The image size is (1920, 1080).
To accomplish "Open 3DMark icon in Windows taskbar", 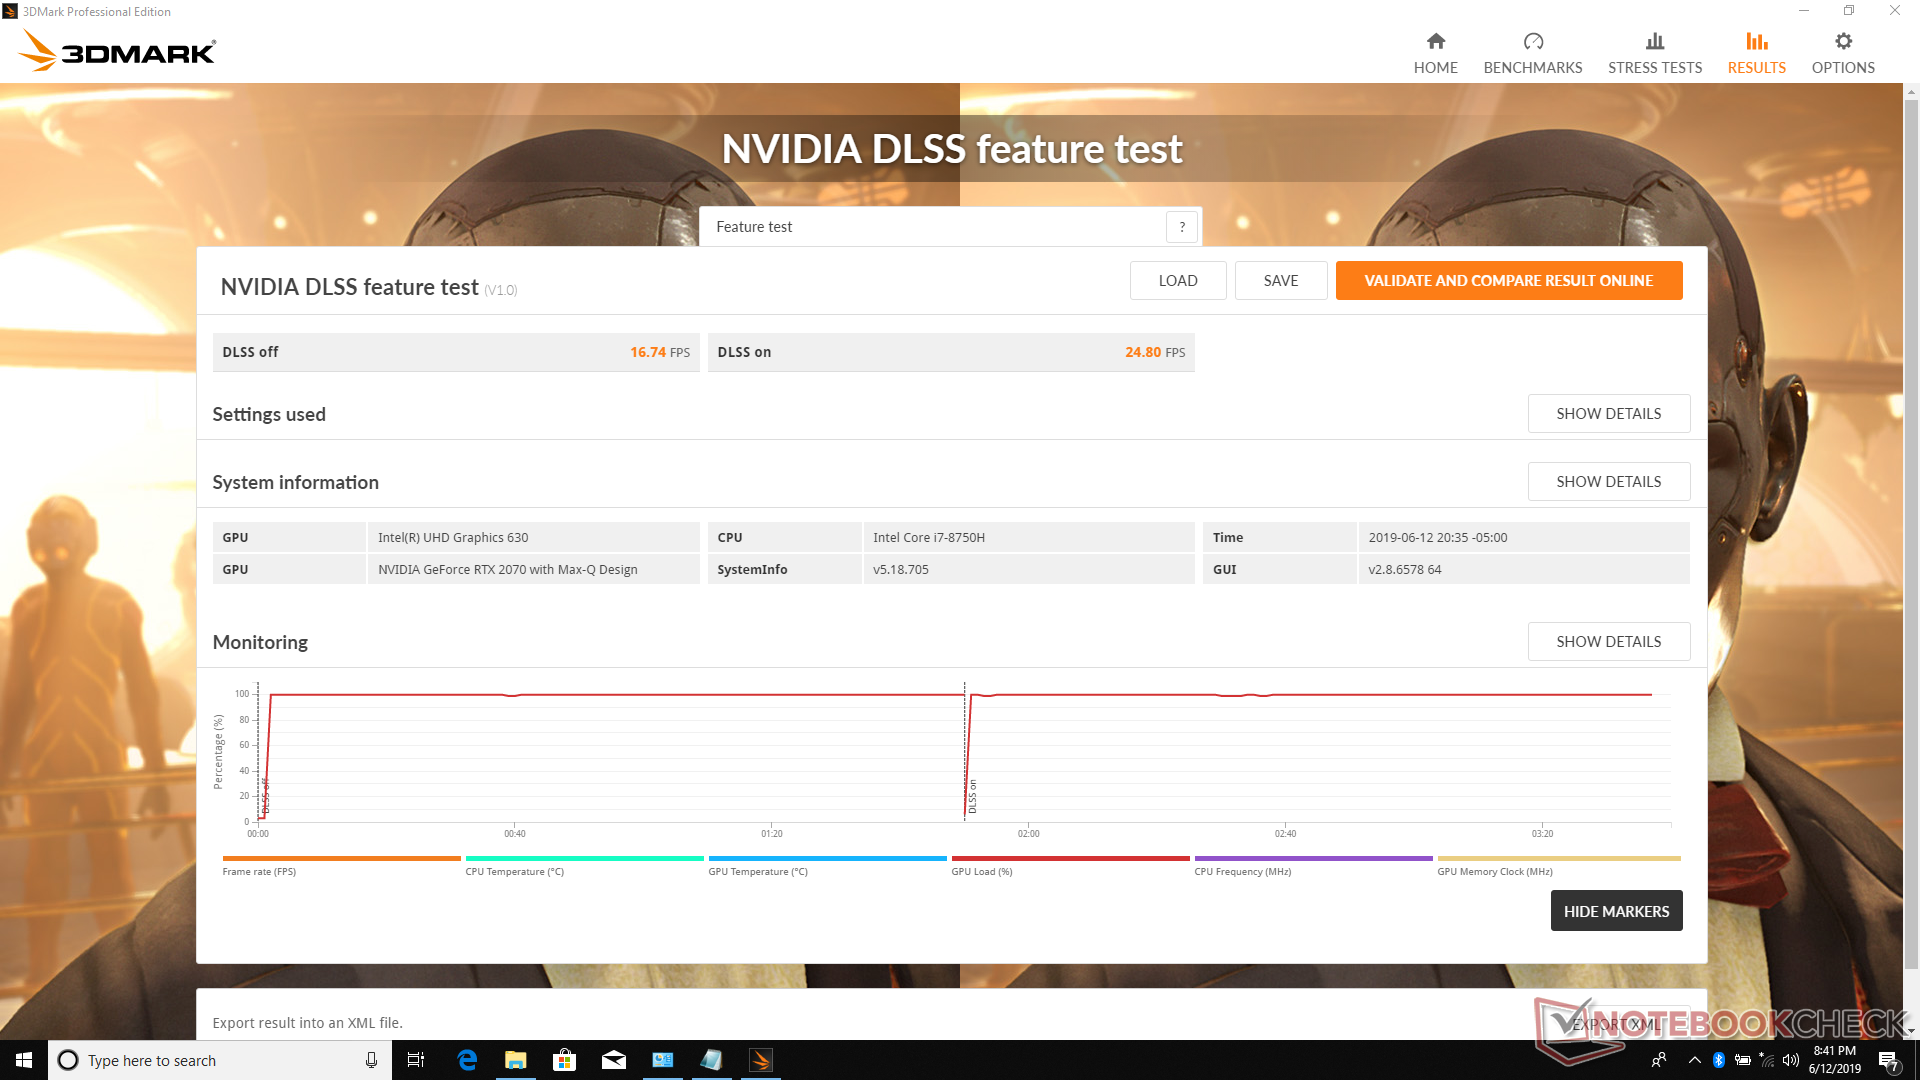I will point(760,1060).
